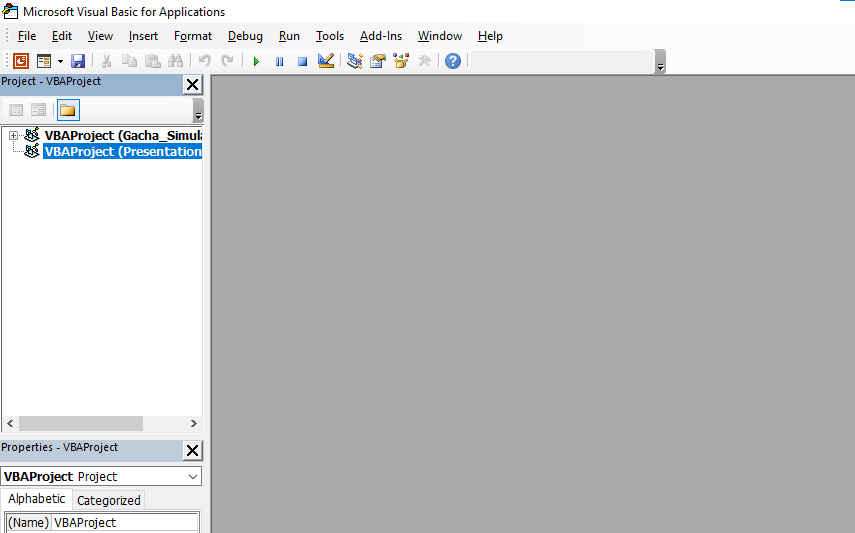Click the Undo arrow icon
Viewport: 855px width, 533px height.
204,61
